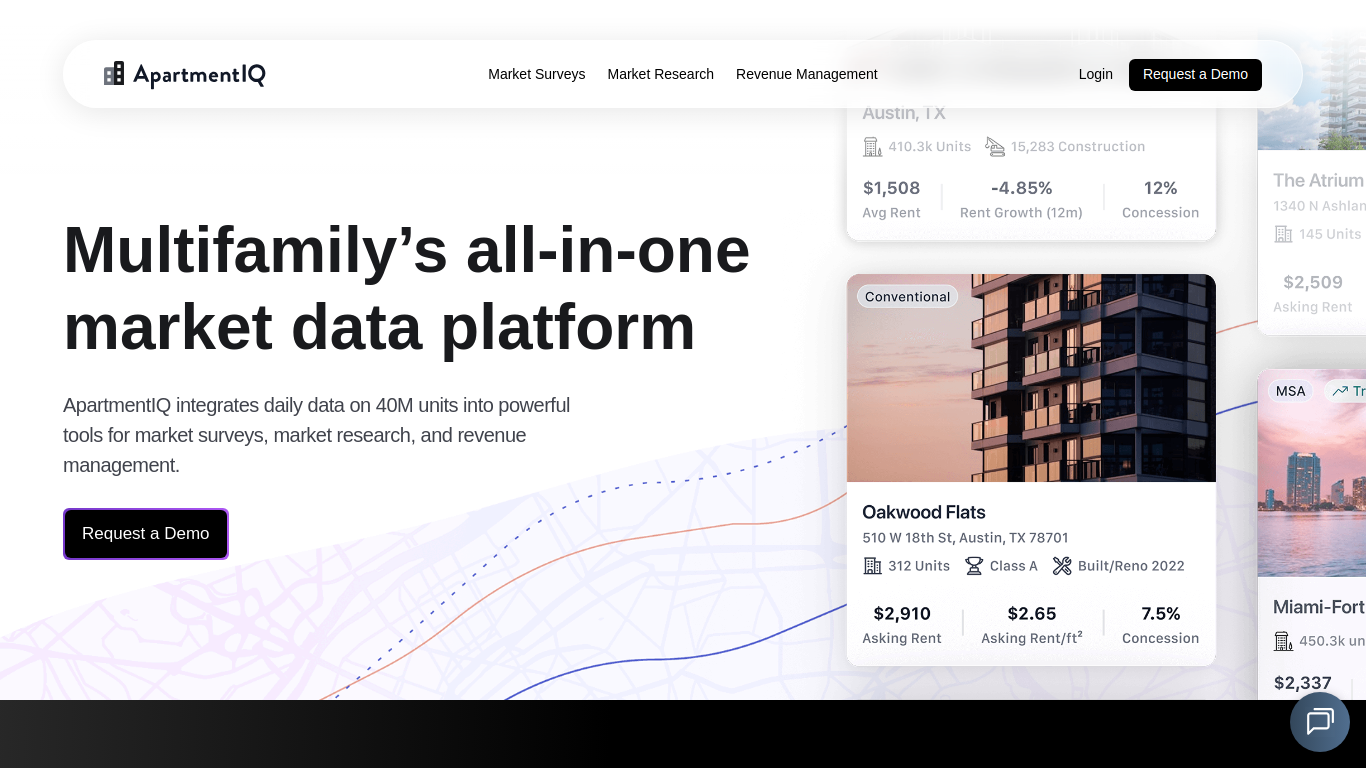Open the Market Surveys menu

[x=537, y=74]
